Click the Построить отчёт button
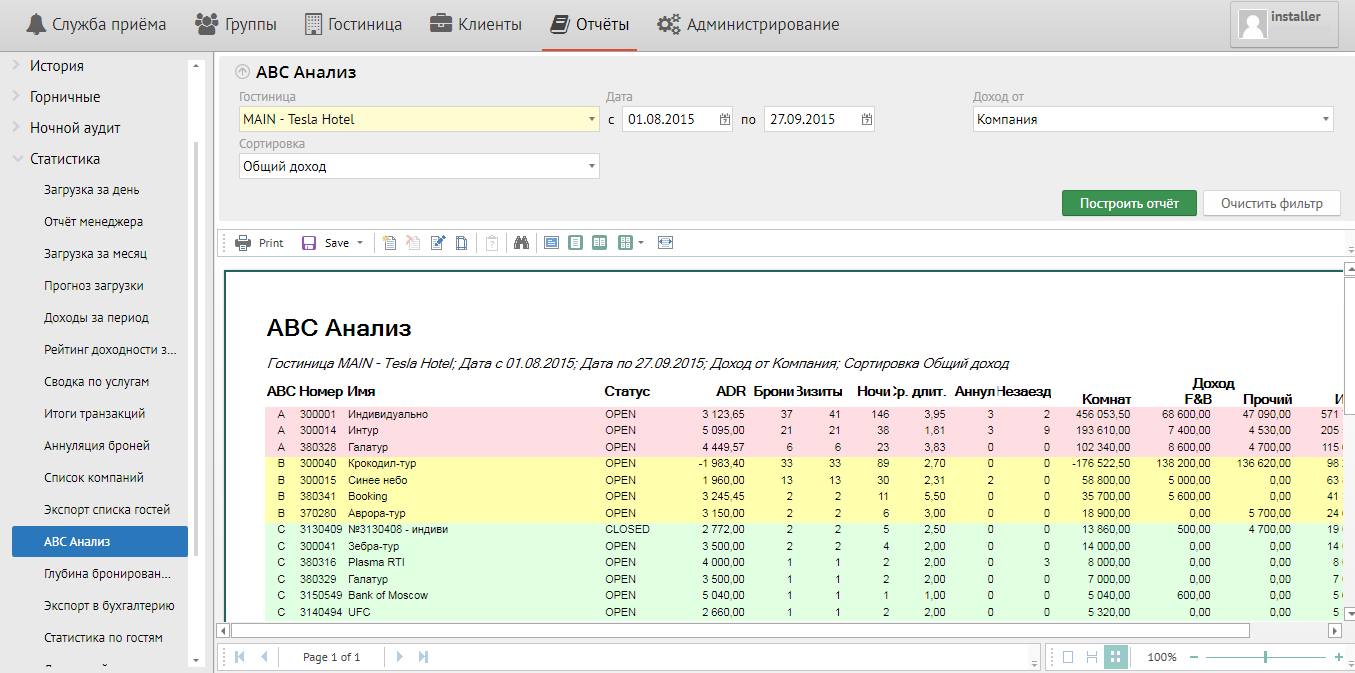The image size is (1355, 673). pyautogui.click(x=1128, y=203)
